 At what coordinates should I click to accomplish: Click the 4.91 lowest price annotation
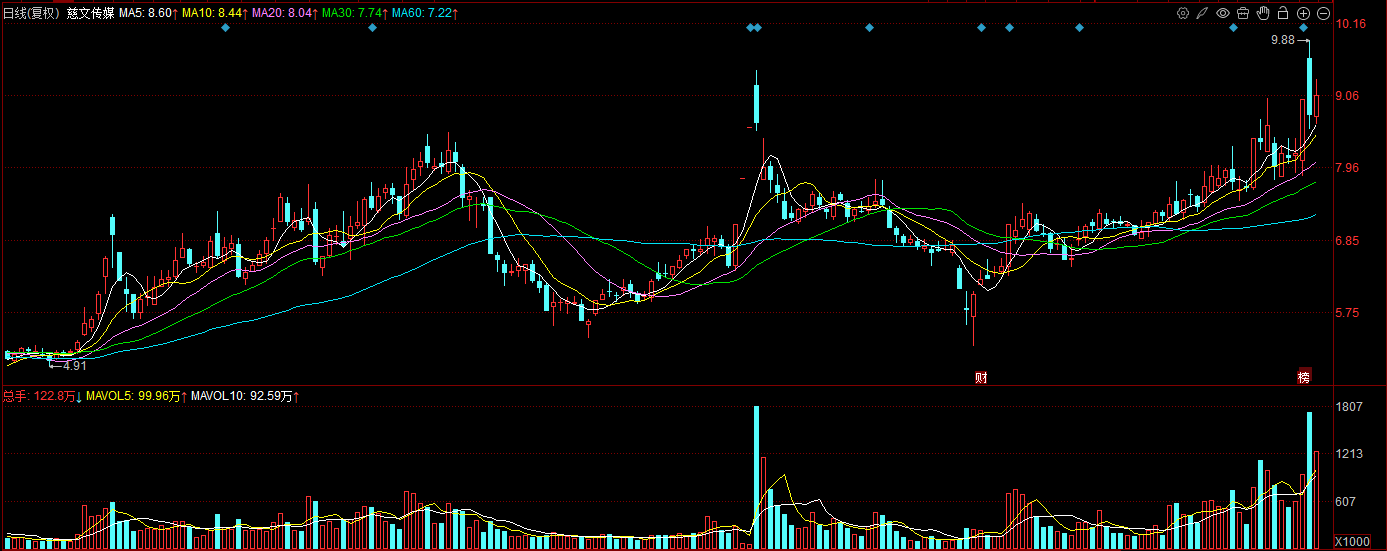click(x=77, y=366)
